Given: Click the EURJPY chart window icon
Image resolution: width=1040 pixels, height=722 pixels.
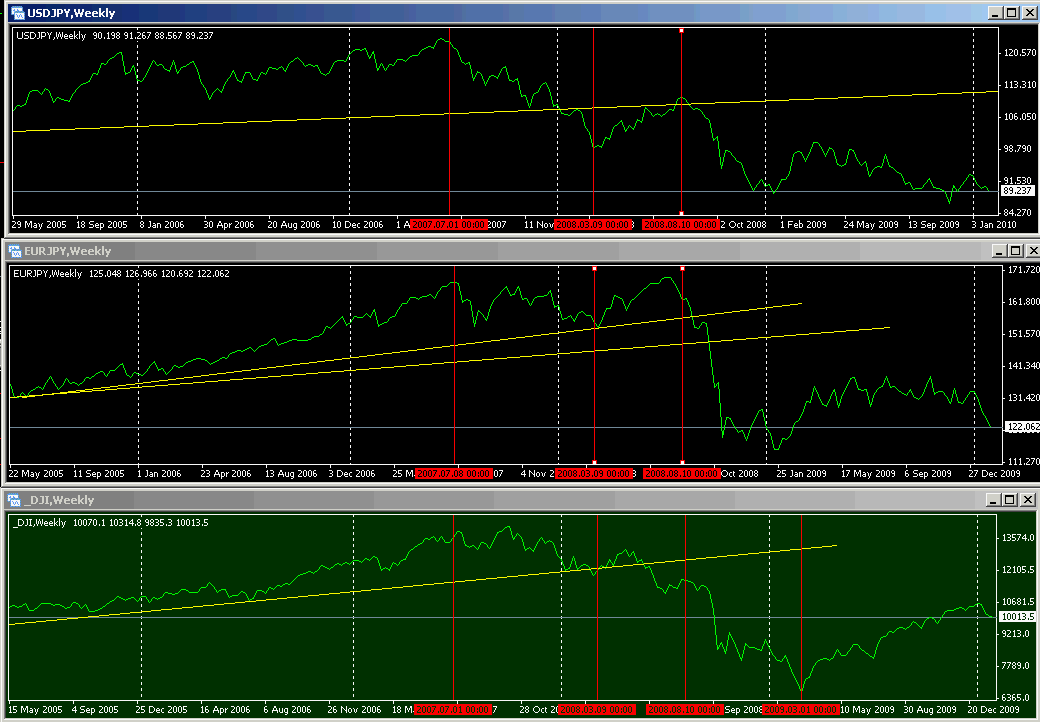Looking at the screenshot, I should (x=17, y=251).
